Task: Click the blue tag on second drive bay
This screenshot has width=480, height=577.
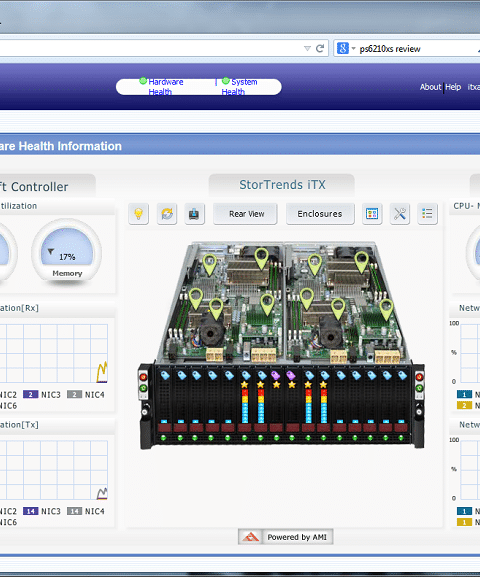Action: [x=181, y=375]
